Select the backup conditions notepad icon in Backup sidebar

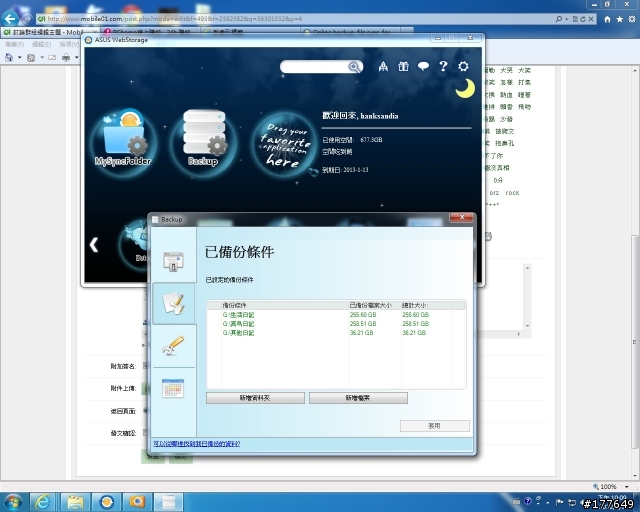coord(174,303)
